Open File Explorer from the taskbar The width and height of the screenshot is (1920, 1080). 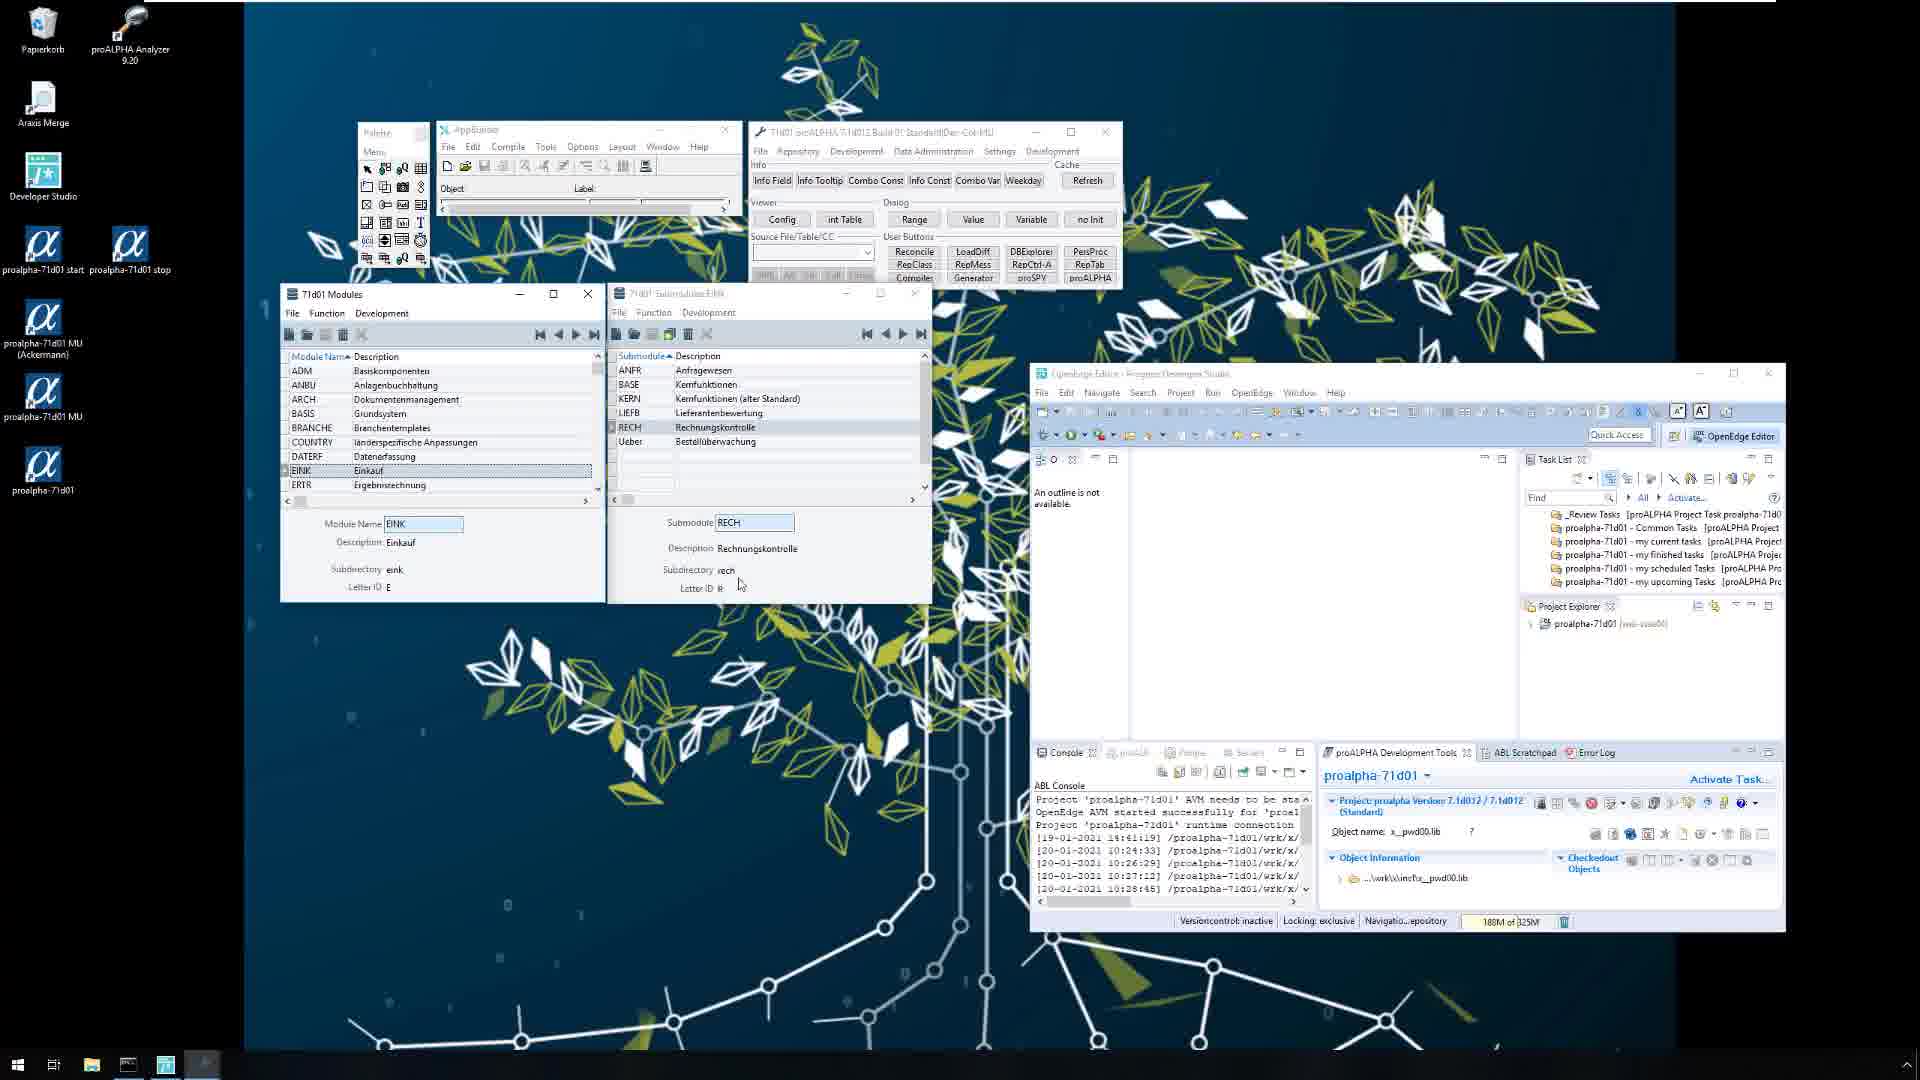(x=91, y=1065)
